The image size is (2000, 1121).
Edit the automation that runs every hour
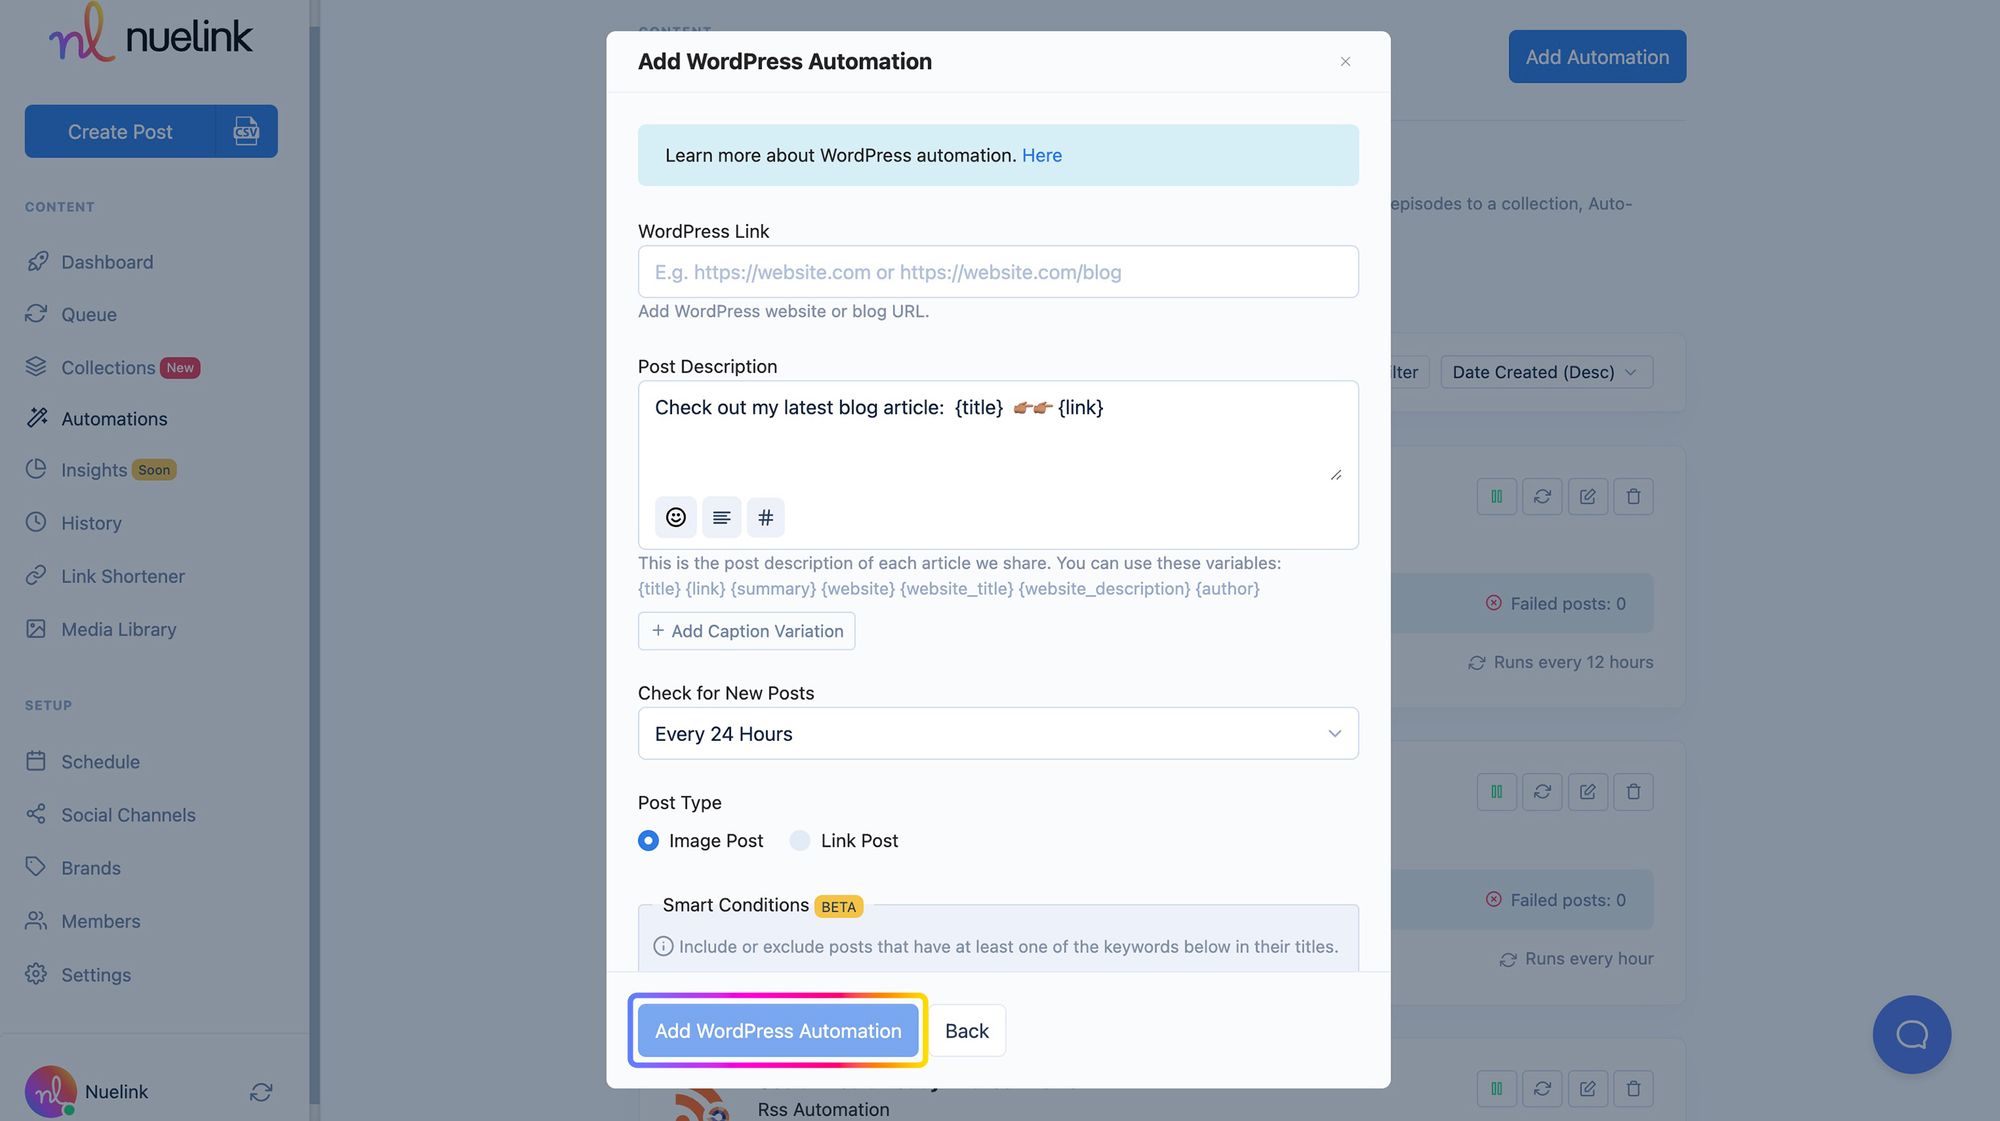click(x=1587, y=792)
